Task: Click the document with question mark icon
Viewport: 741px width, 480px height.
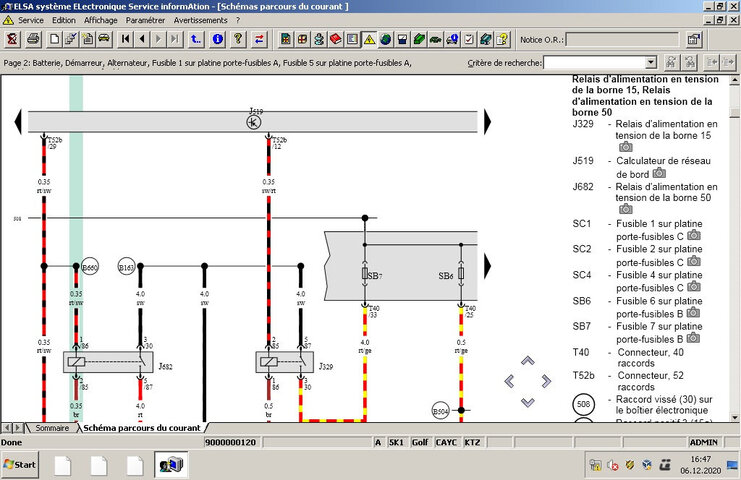Action: tap(502, 39)
